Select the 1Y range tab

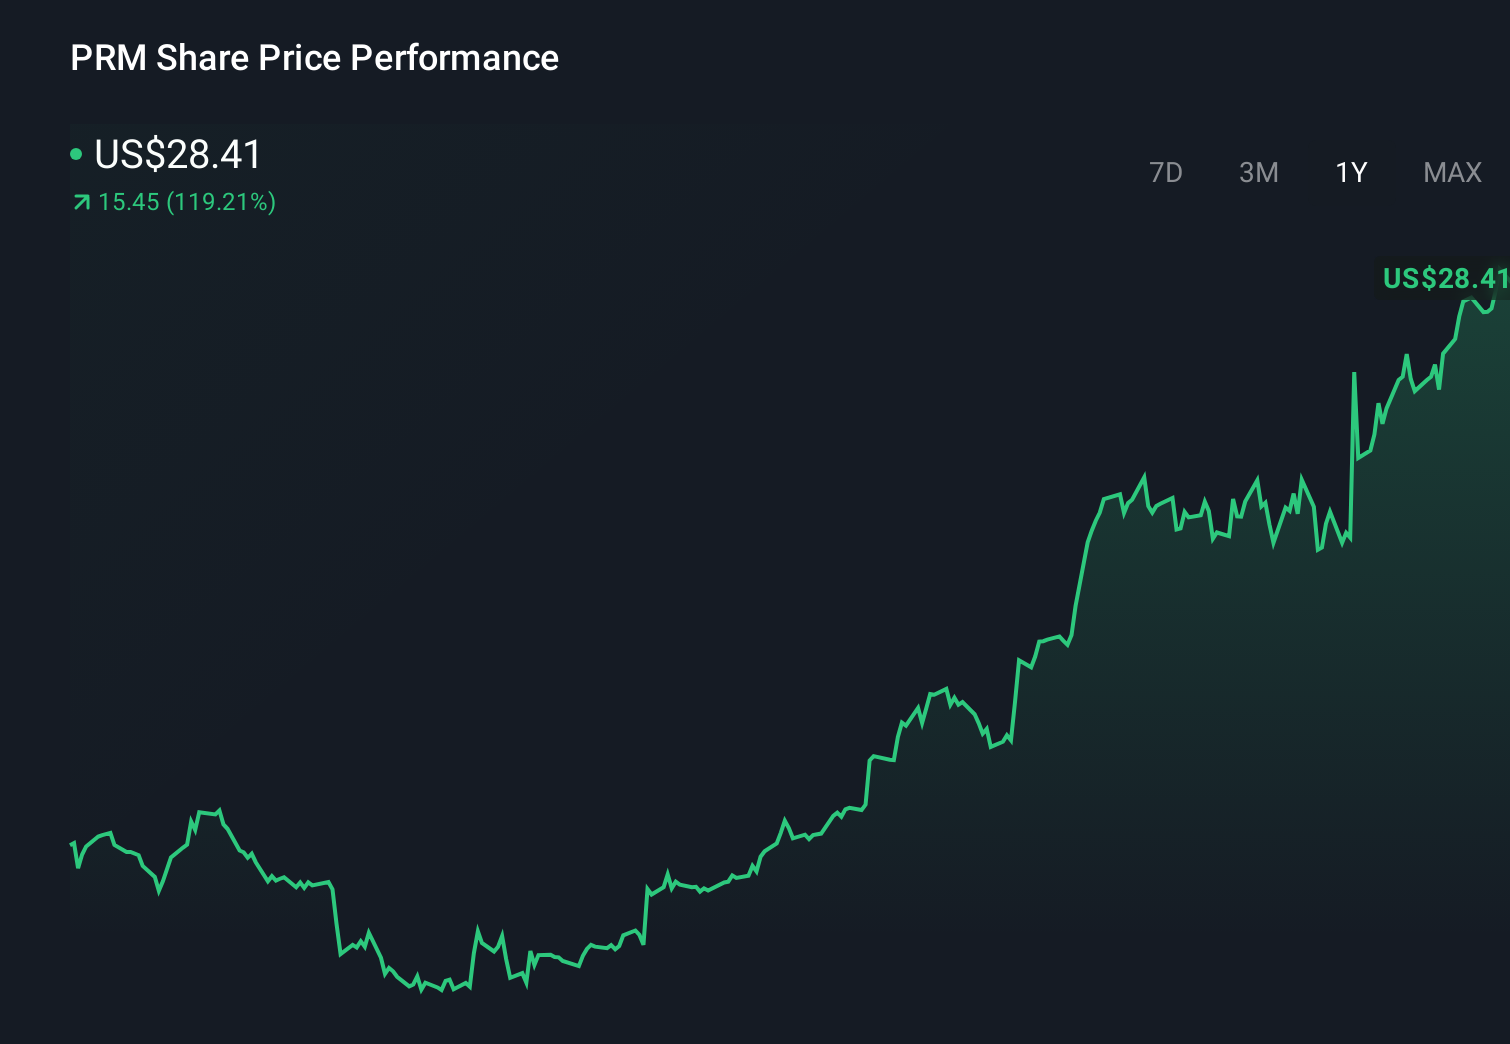(x=1351, y=172)
